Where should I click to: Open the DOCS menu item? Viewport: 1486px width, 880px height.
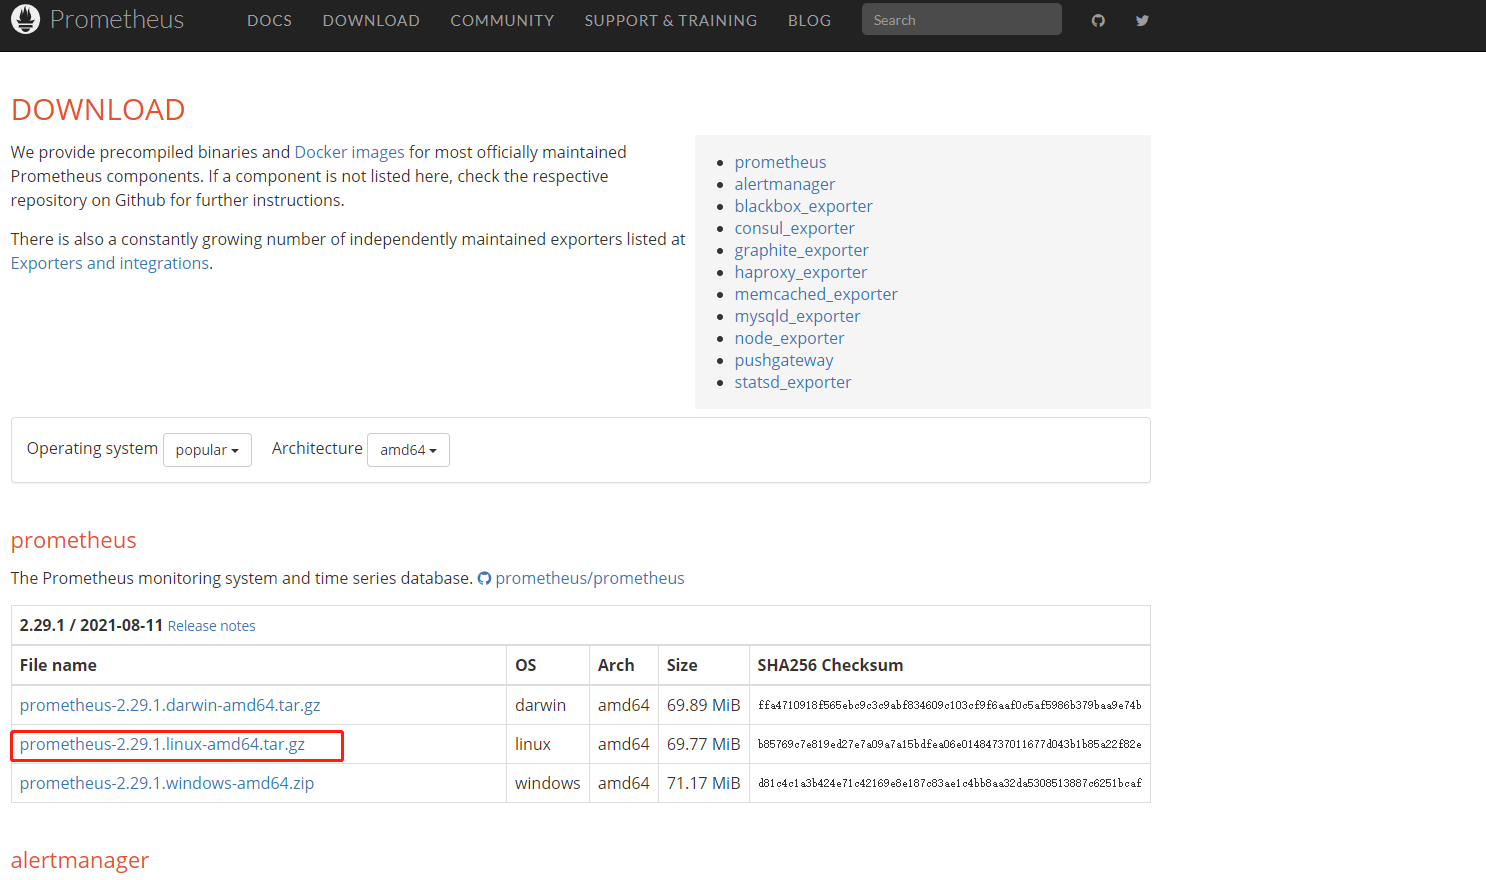coord(269,20)
